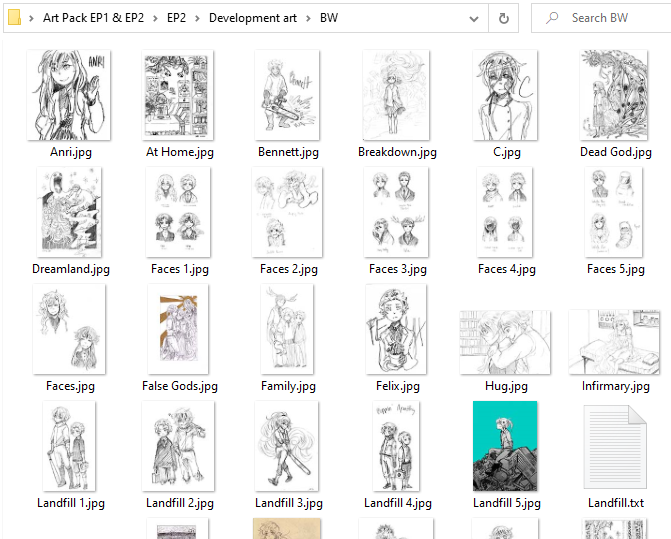Viewport: 671px width, 539px height.
Task: Go to the Art Pack EP1 & EP2 breadcrumb
Action: 93,18
